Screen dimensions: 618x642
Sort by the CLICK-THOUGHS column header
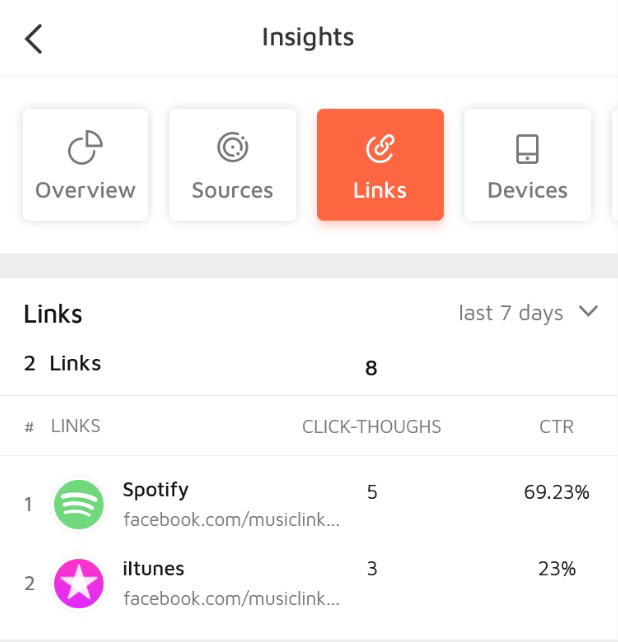point(371,427)
